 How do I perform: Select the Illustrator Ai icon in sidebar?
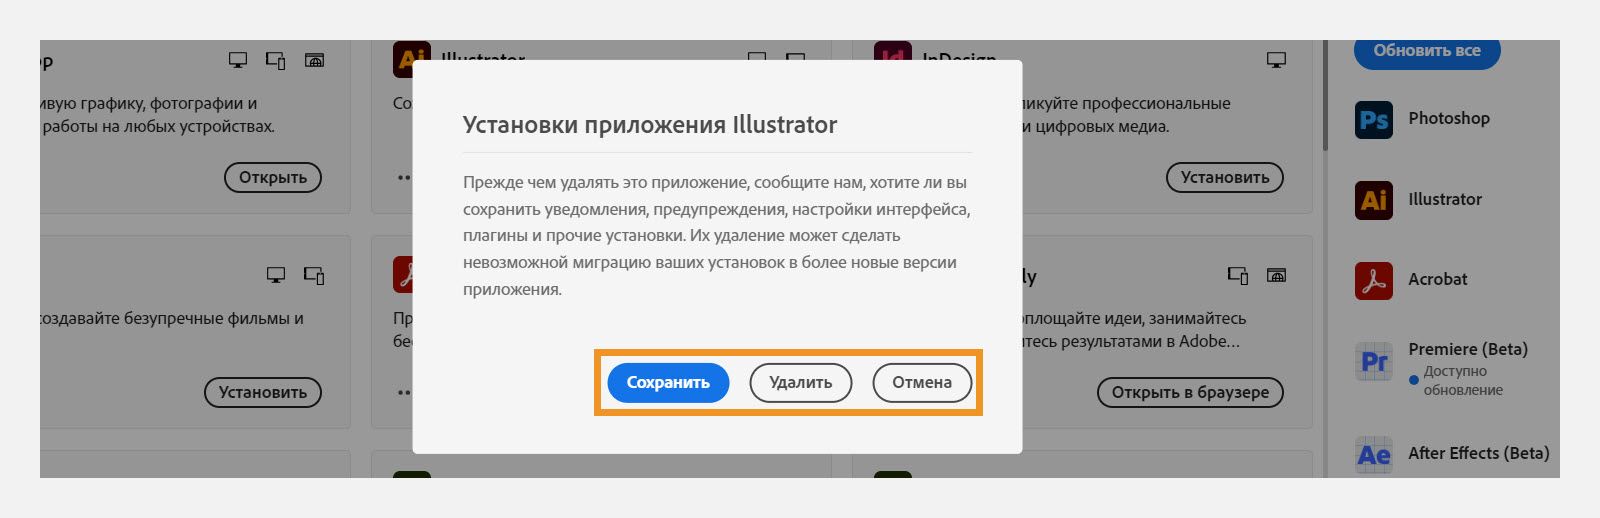(1374, 200)
